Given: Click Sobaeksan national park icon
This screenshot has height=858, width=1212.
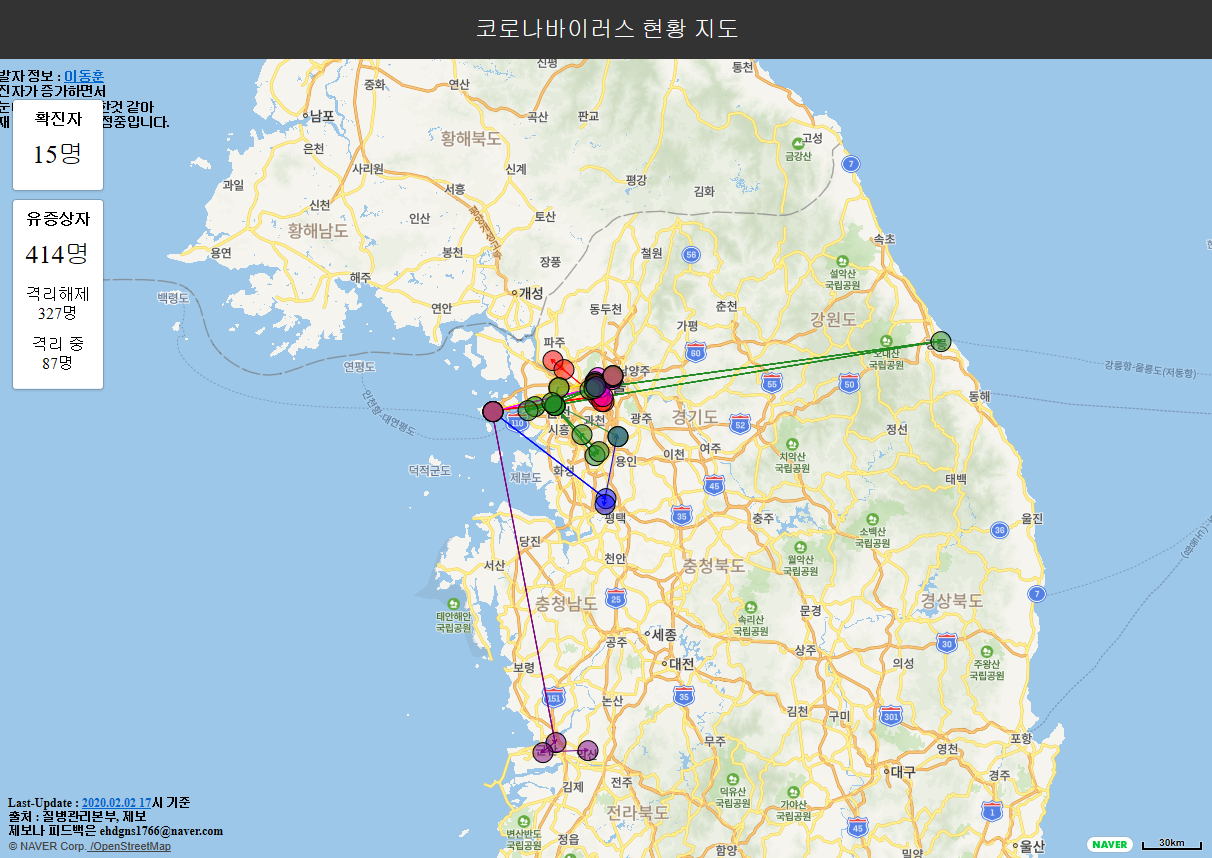Looking at the screenshot, I should [873, 519].
